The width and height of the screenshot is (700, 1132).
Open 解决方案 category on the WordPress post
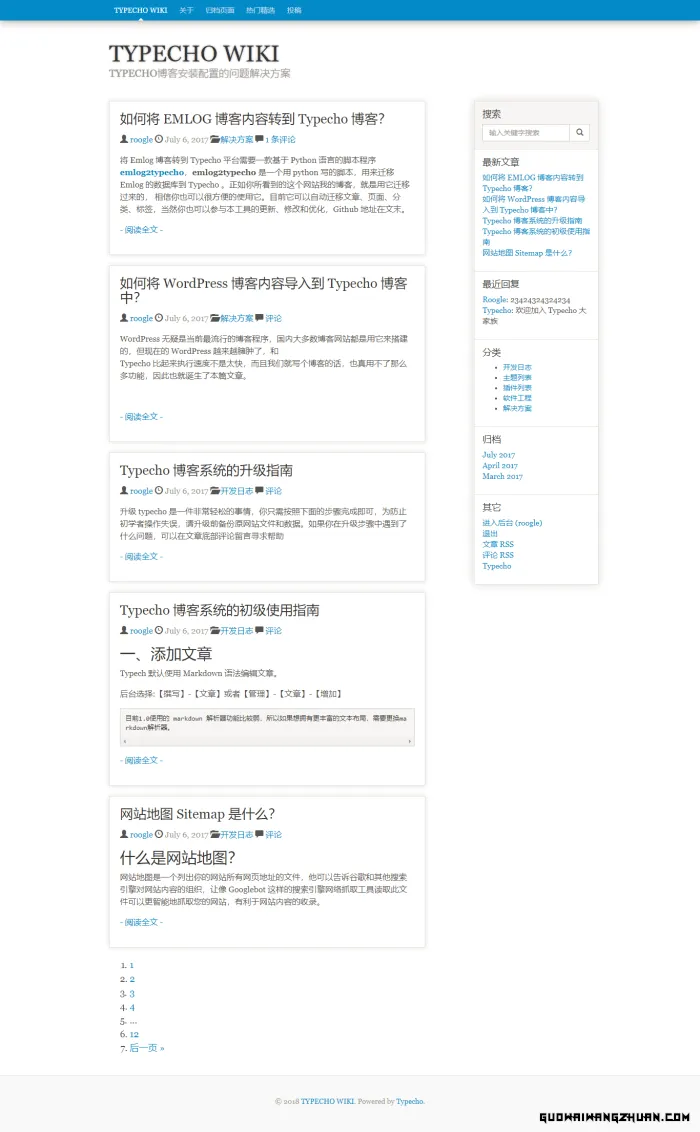pos(237,318)
